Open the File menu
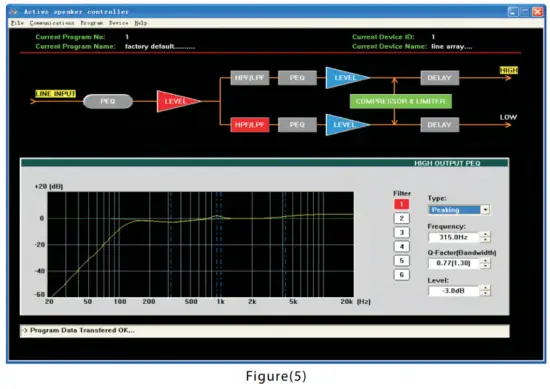Screen dimensions: 550x389 [x=17, y=23]
